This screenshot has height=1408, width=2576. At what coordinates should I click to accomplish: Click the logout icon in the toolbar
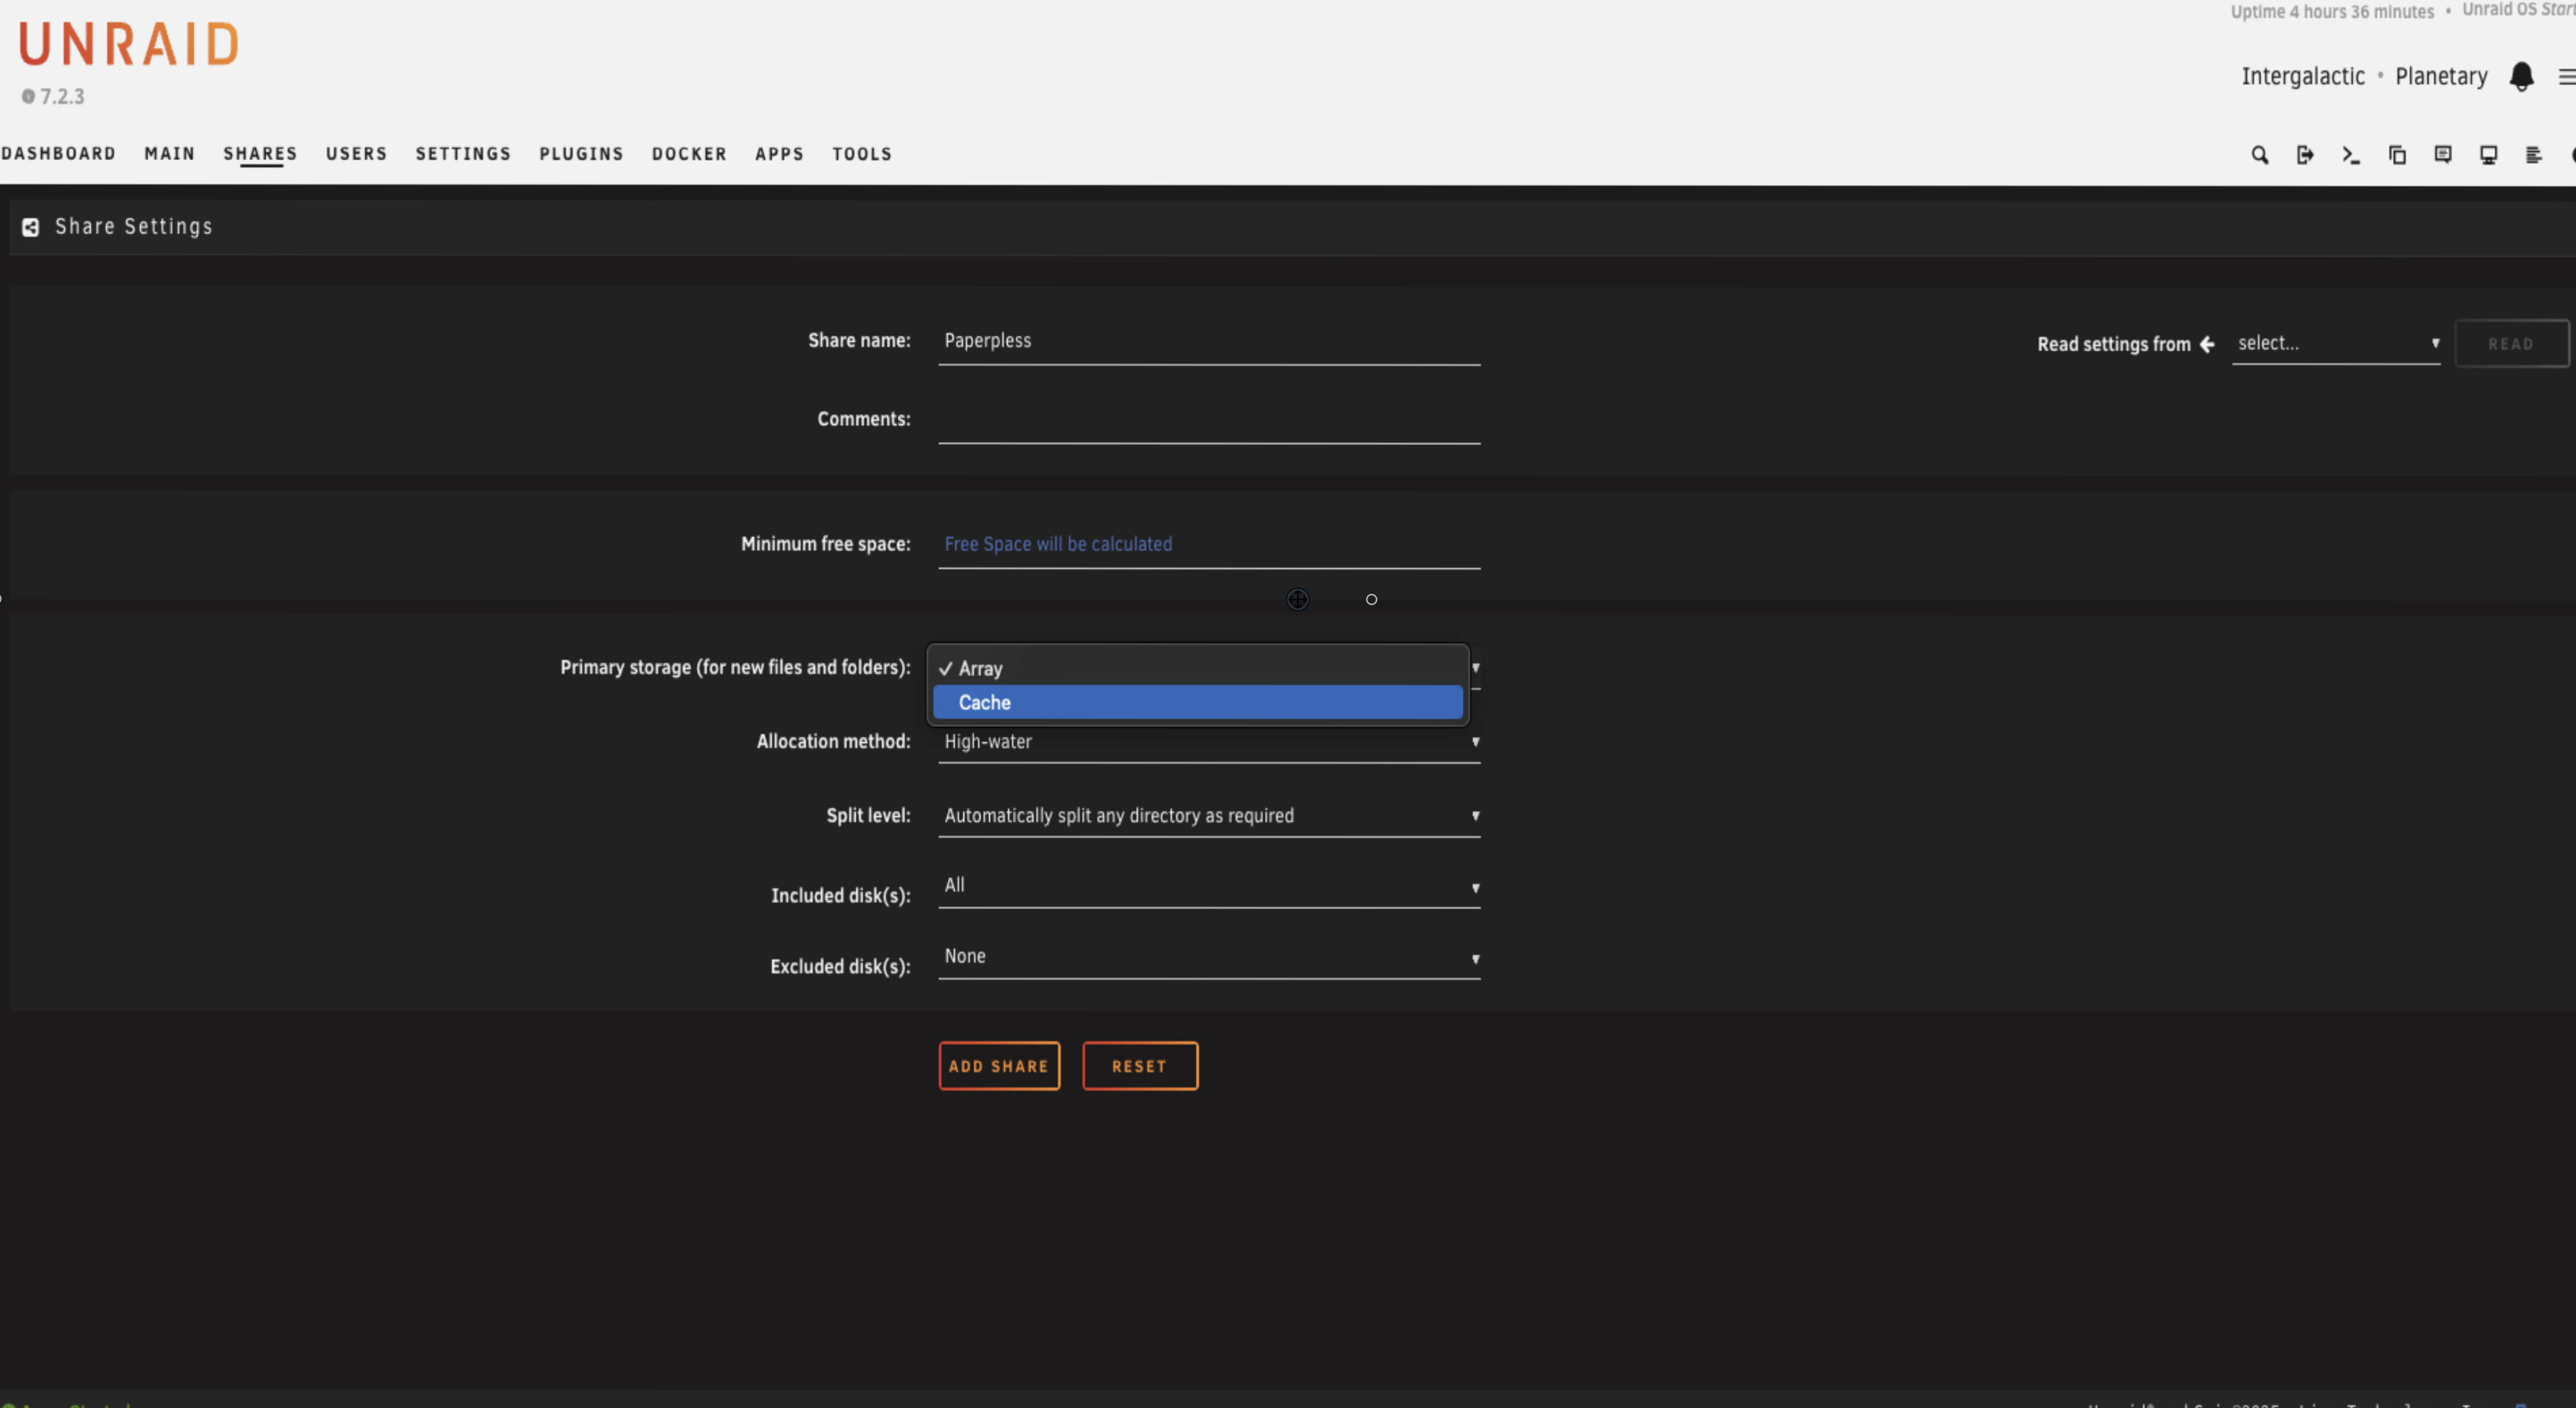pos(2305,155)
